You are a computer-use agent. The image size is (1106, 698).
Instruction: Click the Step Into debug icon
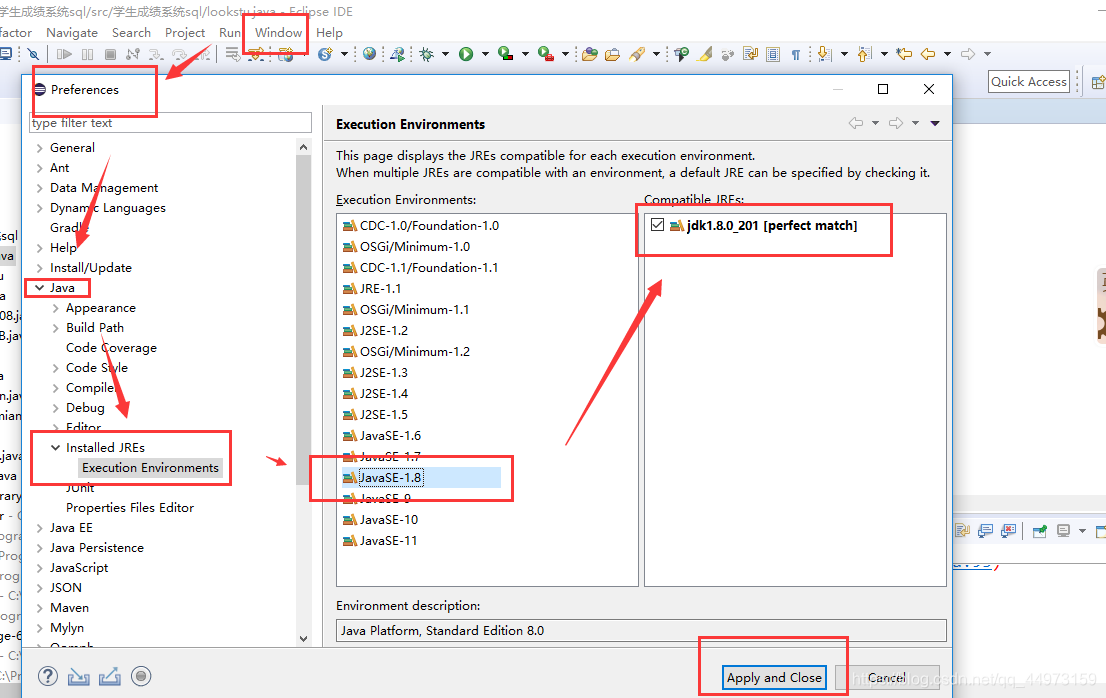[156, 54]
